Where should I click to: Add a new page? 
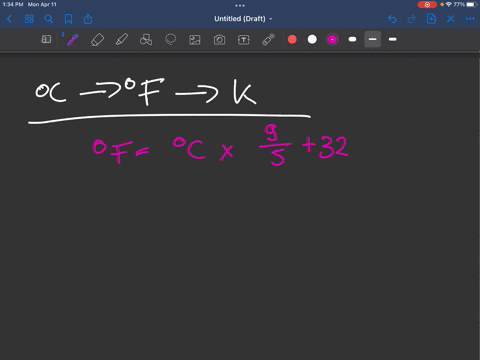pyautogui.click(x=431, y=19)
